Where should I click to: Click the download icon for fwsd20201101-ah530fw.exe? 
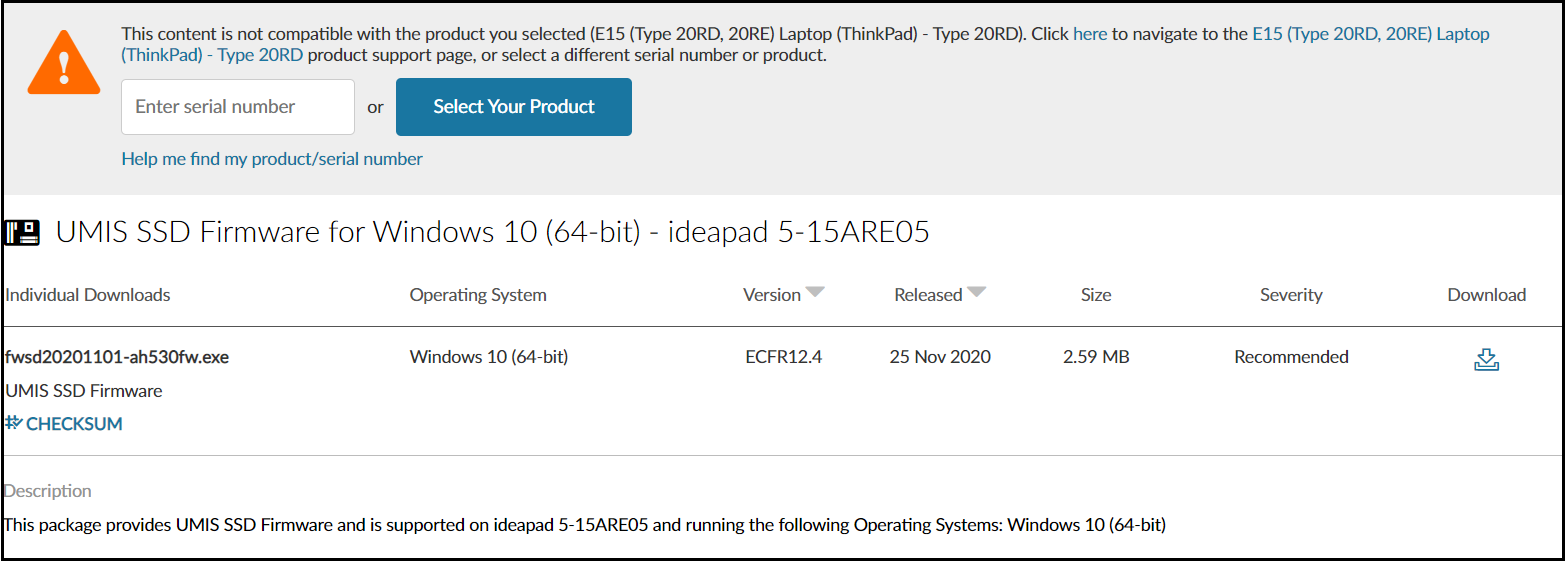coord(1486,359)
